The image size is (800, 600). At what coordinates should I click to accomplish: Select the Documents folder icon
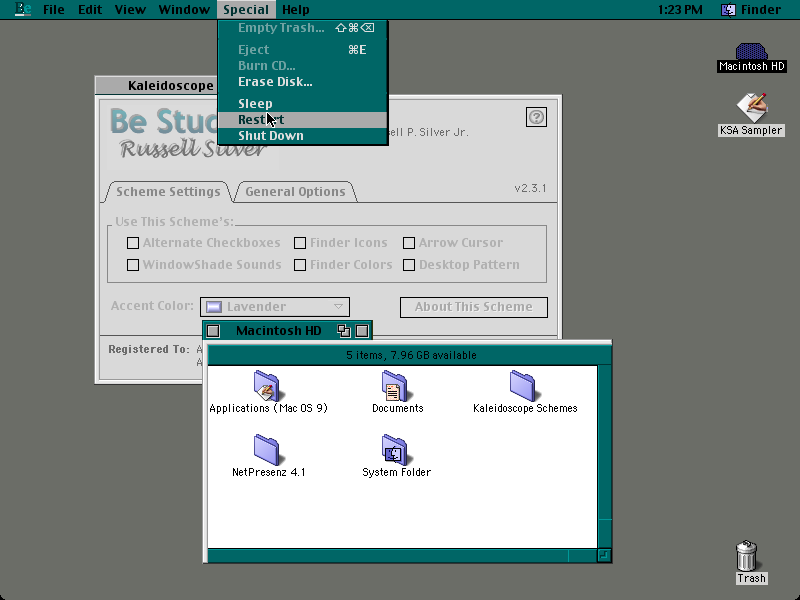click(x=394, y=385)
